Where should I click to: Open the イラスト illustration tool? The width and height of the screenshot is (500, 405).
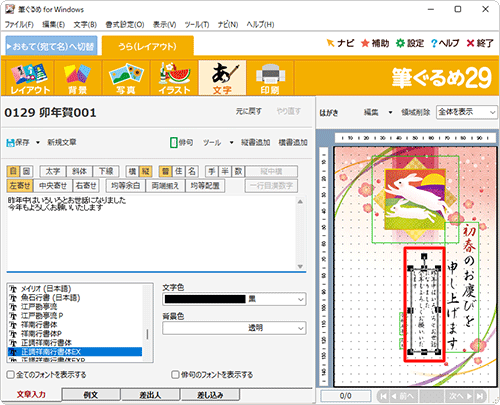click(174, 78)
